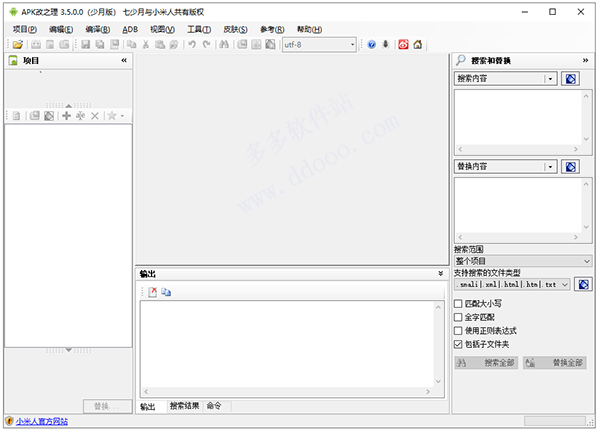The width and height of the screenshot is (600, 432).
Task: Open the 参考(R) menu
Action: 272,29
